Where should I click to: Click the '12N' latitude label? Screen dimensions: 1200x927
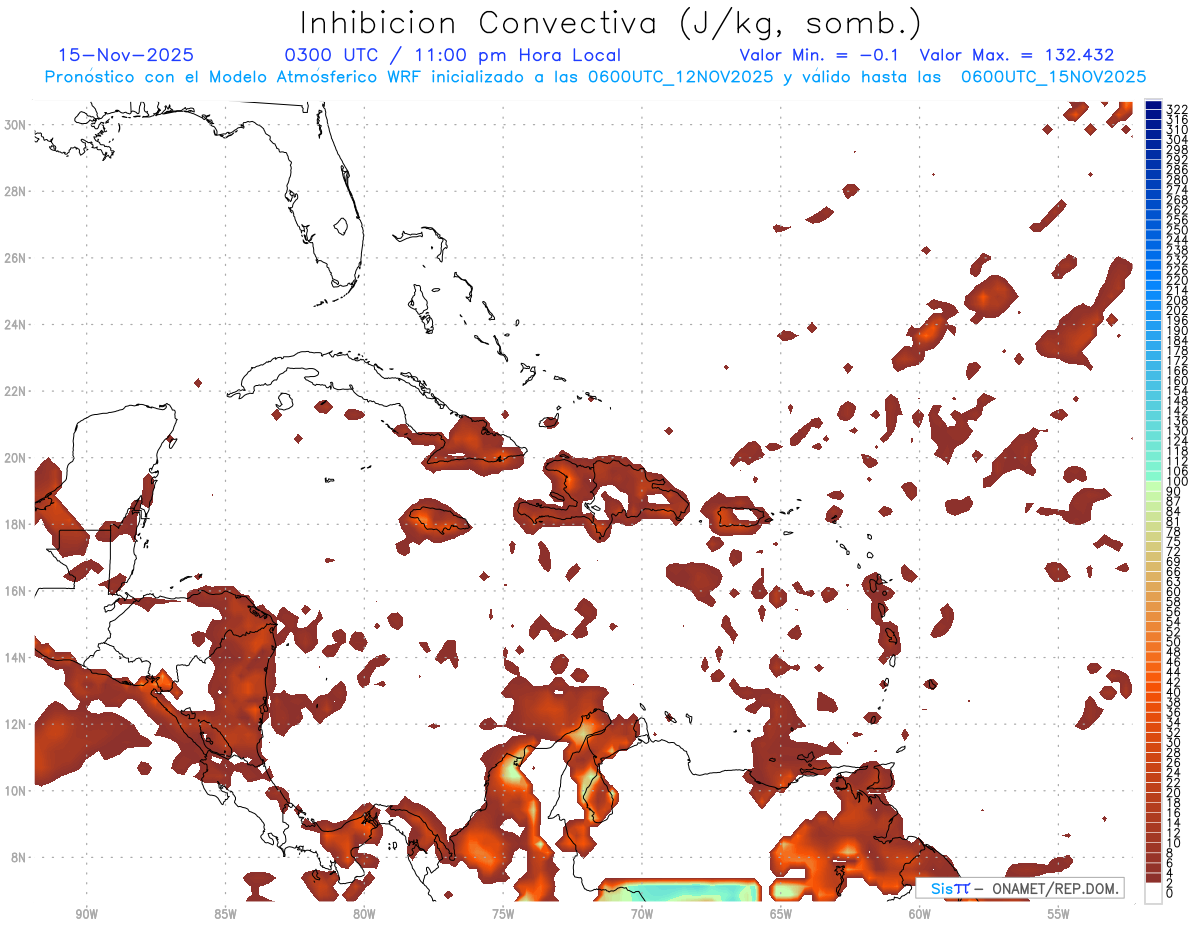point(15,724)
